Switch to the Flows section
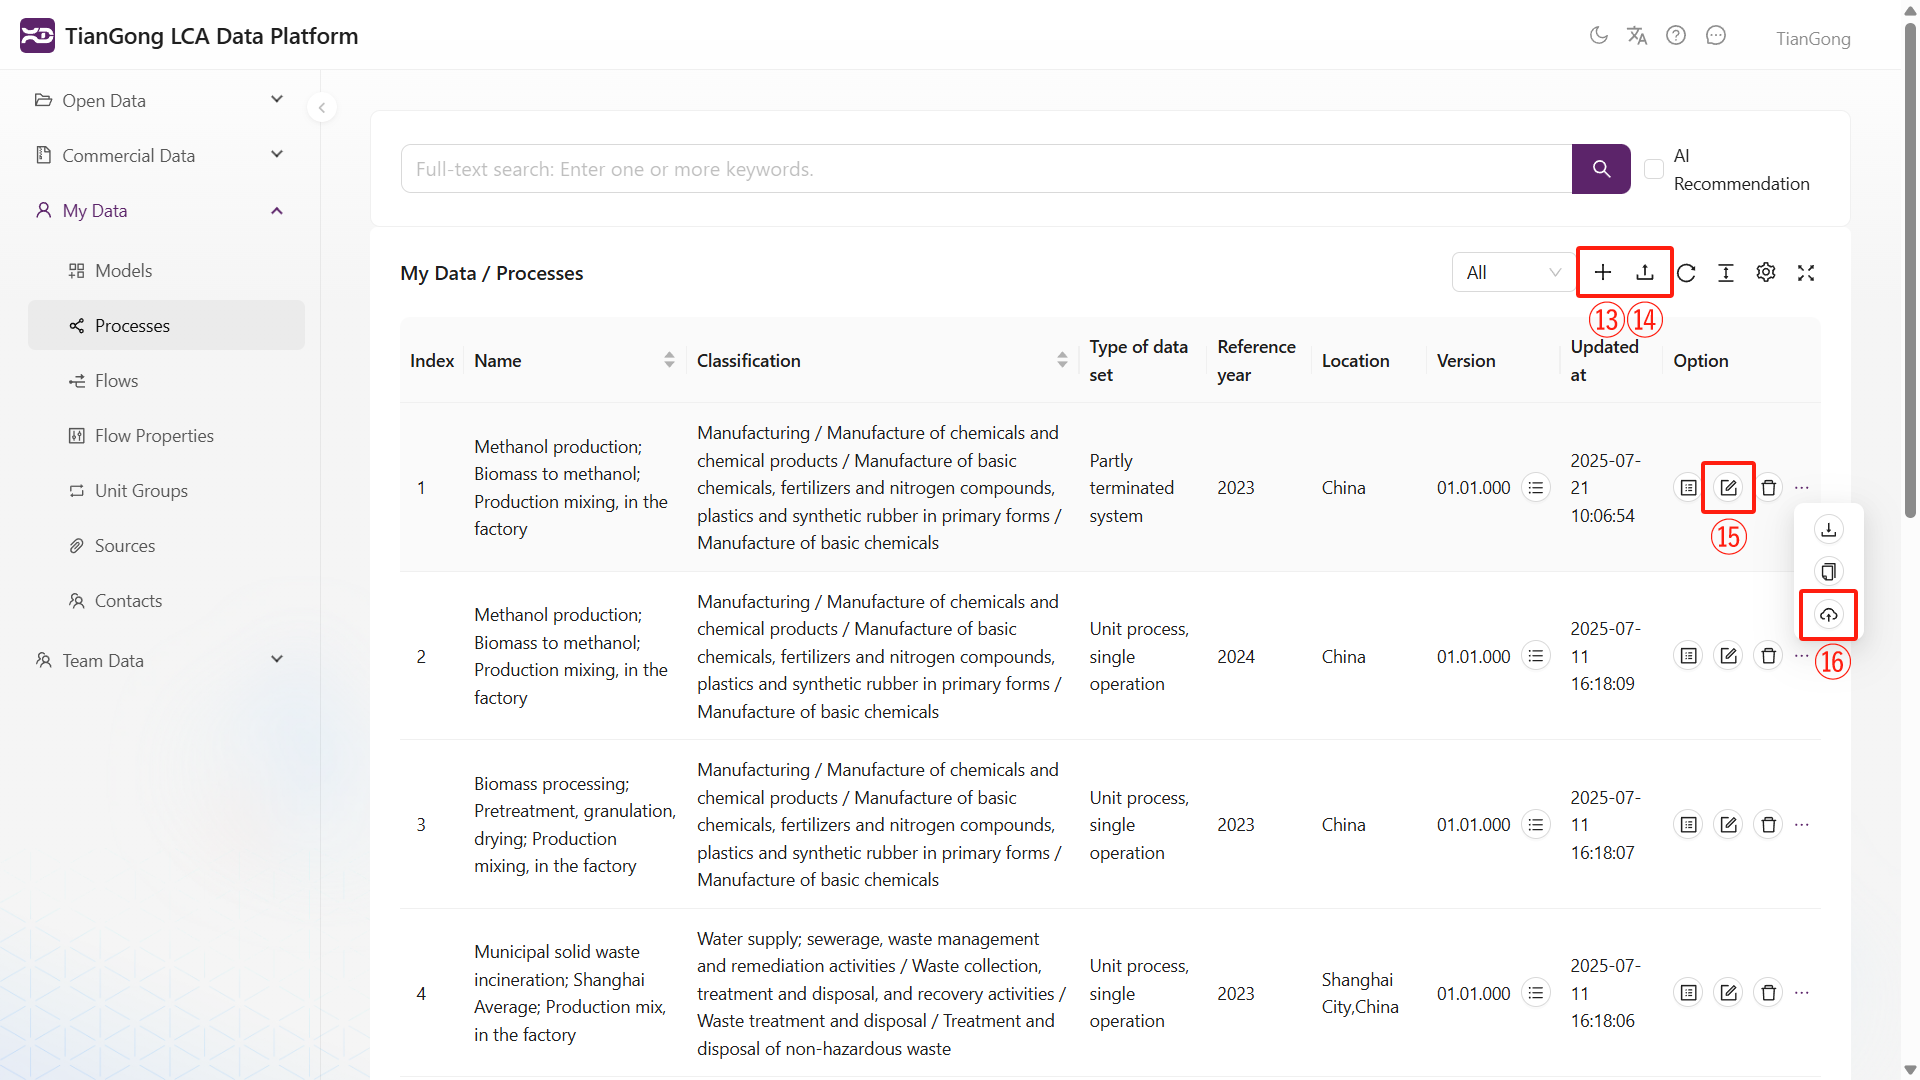1920x1080 pixels. (x=117, y=380)
